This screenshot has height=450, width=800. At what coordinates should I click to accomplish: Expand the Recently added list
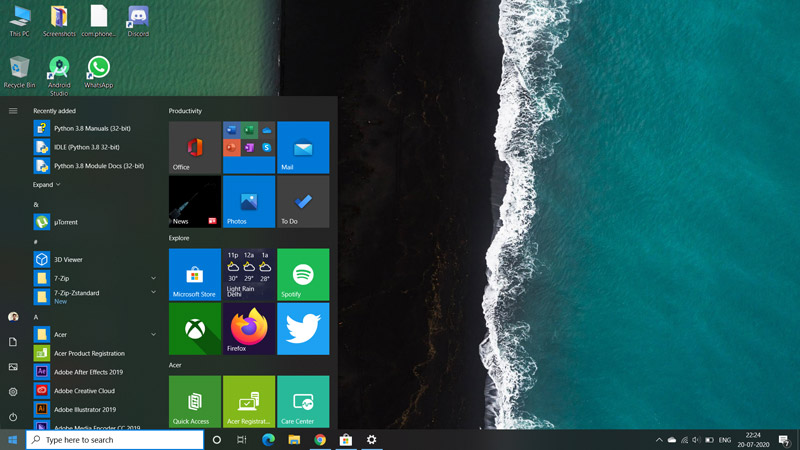tap(46, 185)
